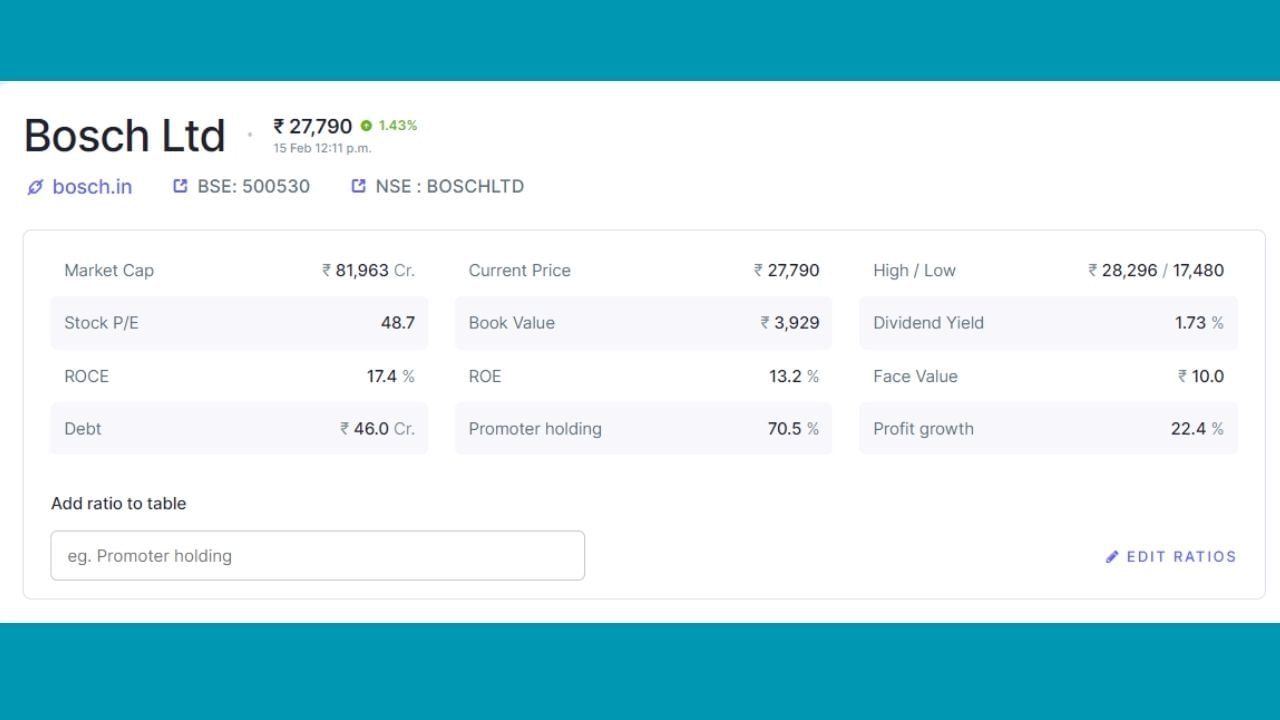
Task: Select the Market Cap label
Action: (x=109, y=270)
